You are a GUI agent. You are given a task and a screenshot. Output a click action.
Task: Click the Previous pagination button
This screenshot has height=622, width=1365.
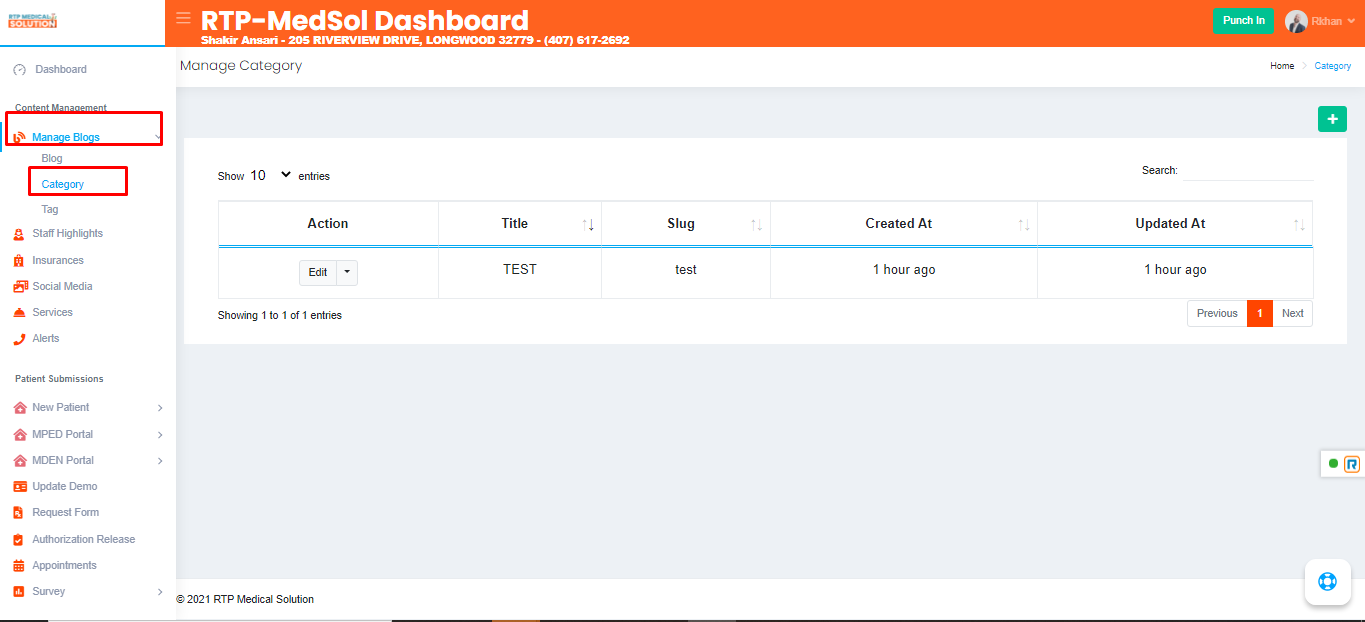coord(1217,313)
